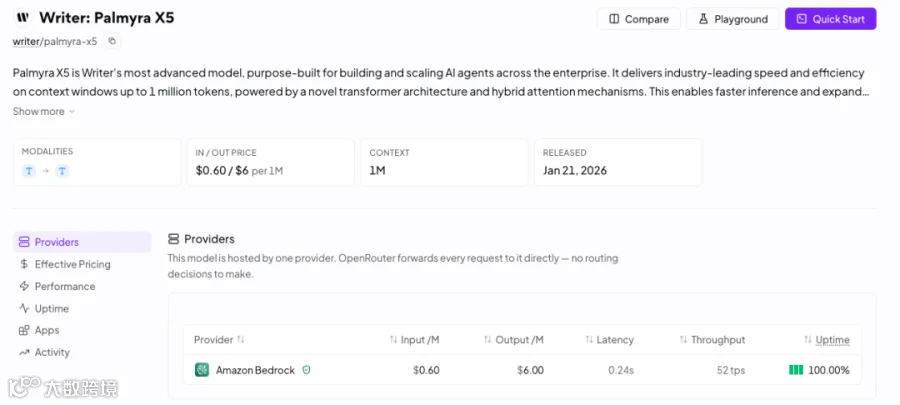Sort table by Provider column
900x405 pixels.
tap(219, 340)
